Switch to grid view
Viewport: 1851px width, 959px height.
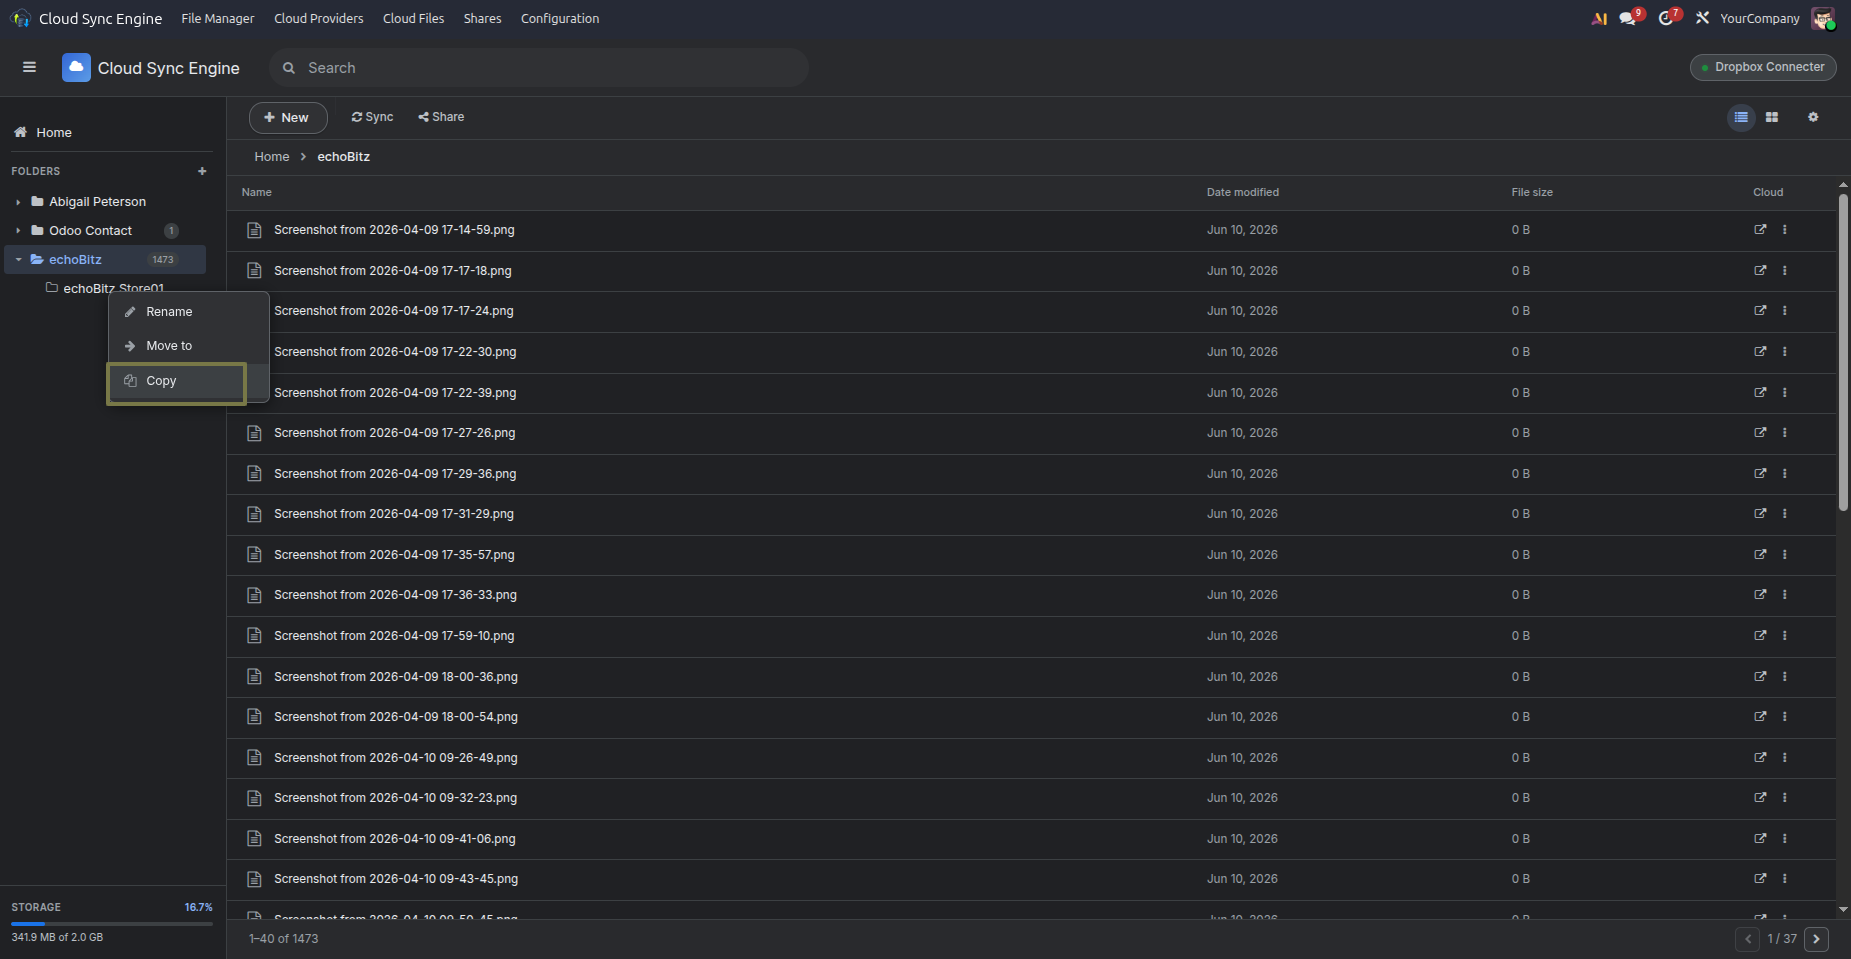[1772, 117]
